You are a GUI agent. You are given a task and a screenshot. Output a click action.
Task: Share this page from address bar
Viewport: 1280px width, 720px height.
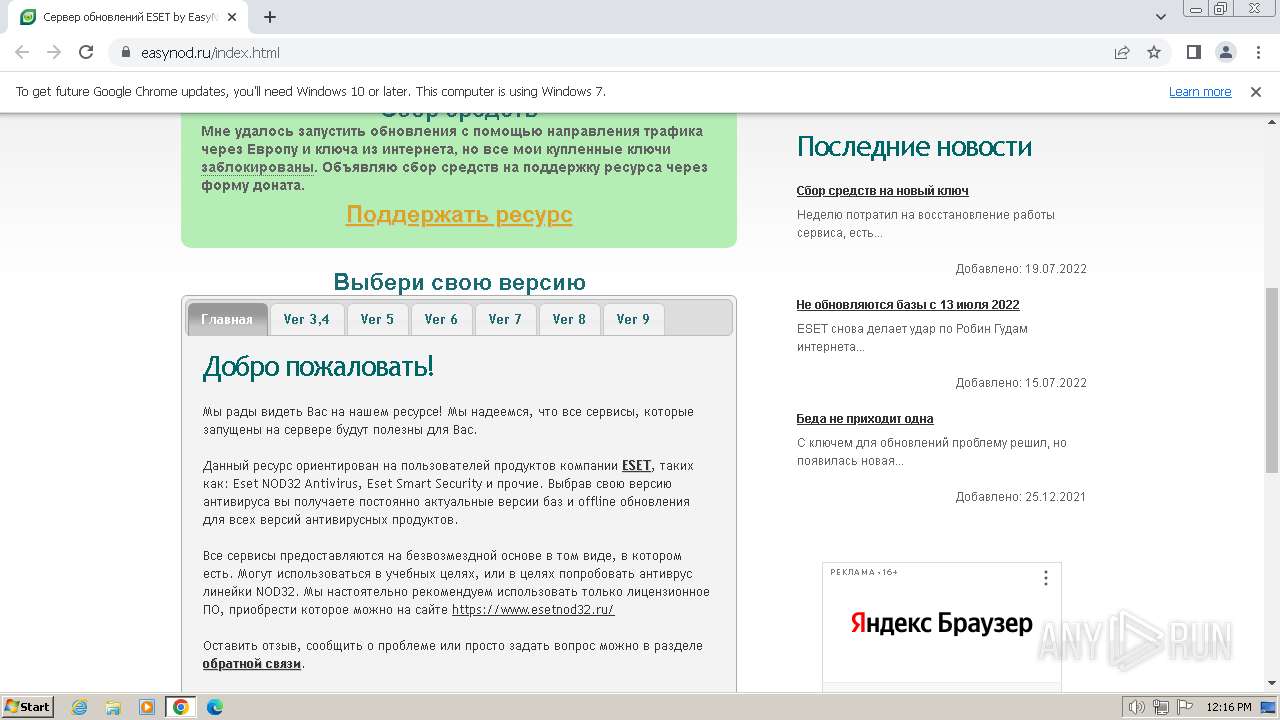pos(1122,53)
